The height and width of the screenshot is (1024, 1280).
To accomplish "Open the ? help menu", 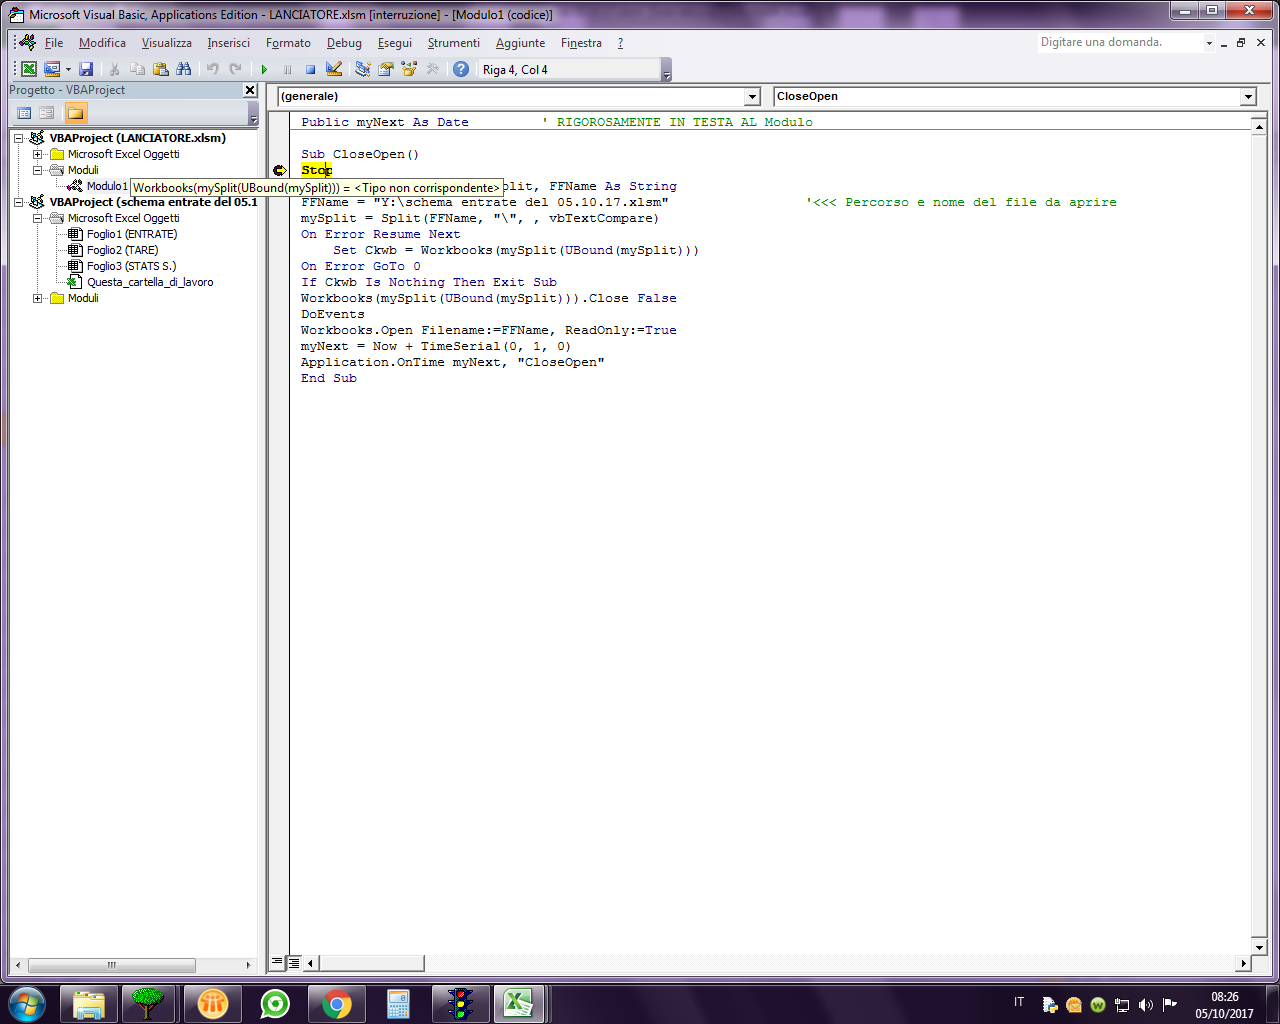I will pos(620,43).
